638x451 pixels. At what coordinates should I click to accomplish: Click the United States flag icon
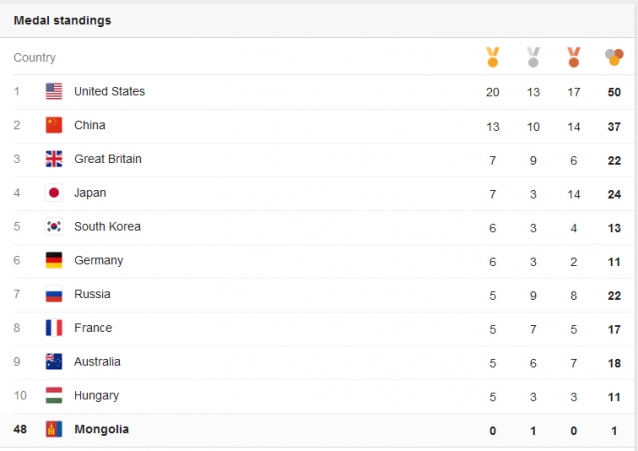click(x=54, y=91)
